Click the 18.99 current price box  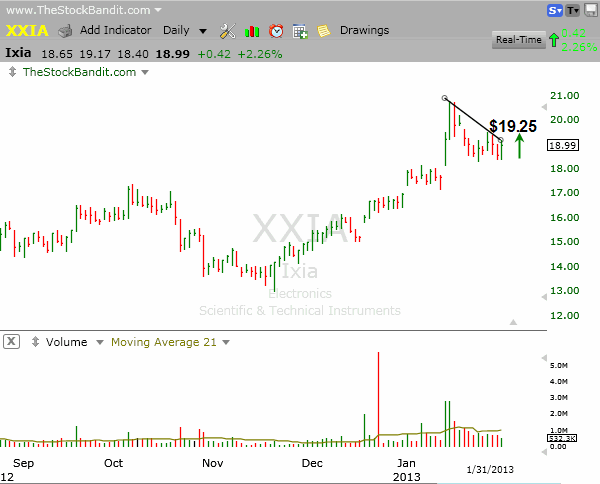pyautogui.click(x=562, y=145)
